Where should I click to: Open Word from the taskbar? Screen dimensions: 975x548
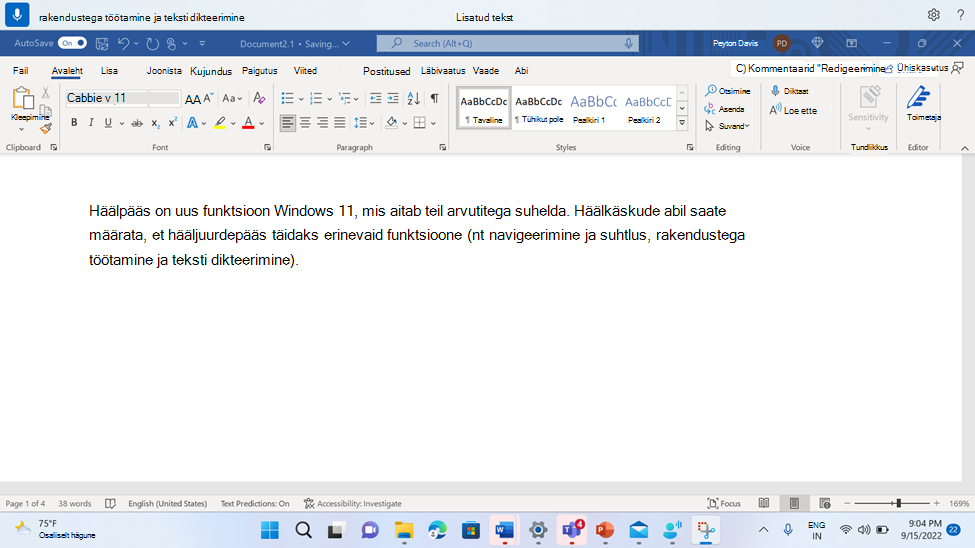504,530
